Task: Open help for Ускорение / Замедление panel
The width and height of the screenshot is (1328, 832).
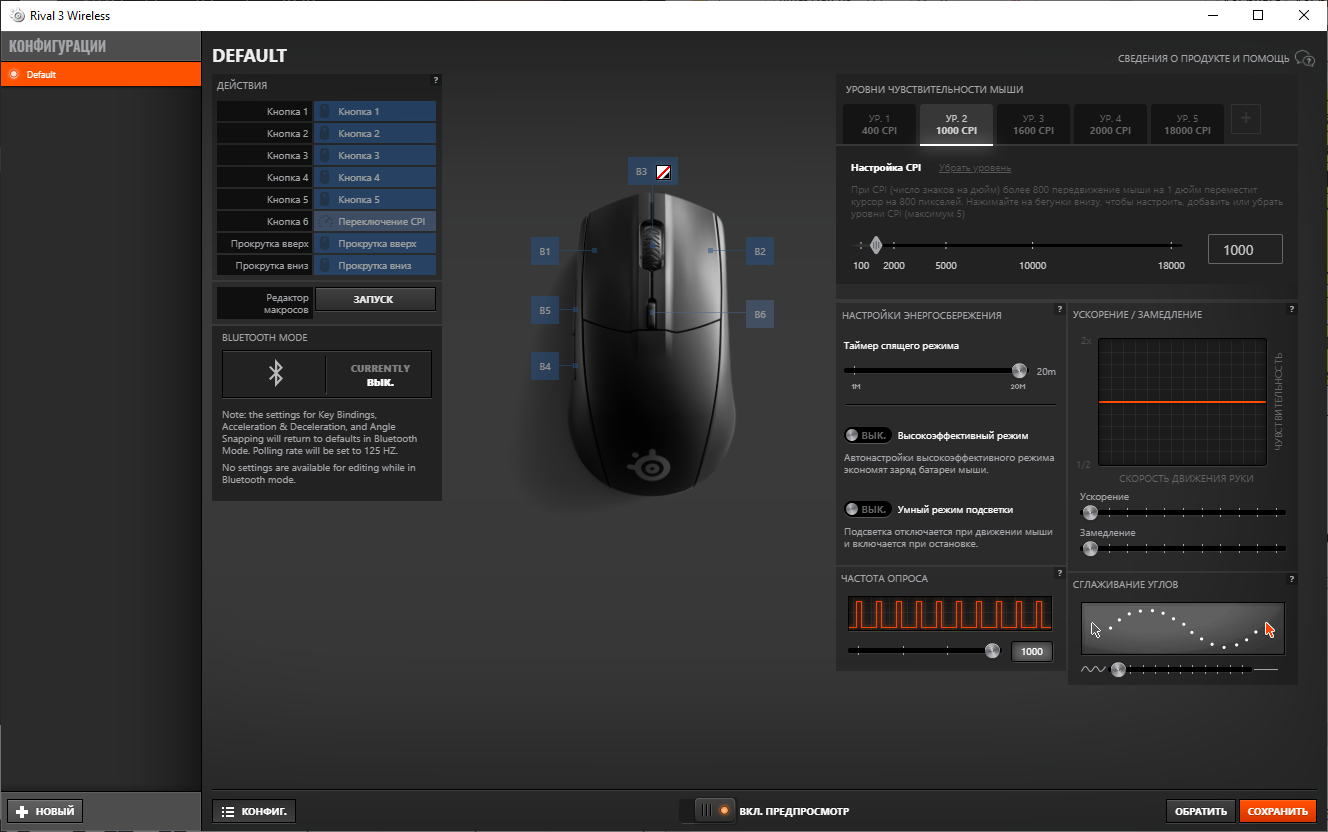Action: click(1292, 309)
